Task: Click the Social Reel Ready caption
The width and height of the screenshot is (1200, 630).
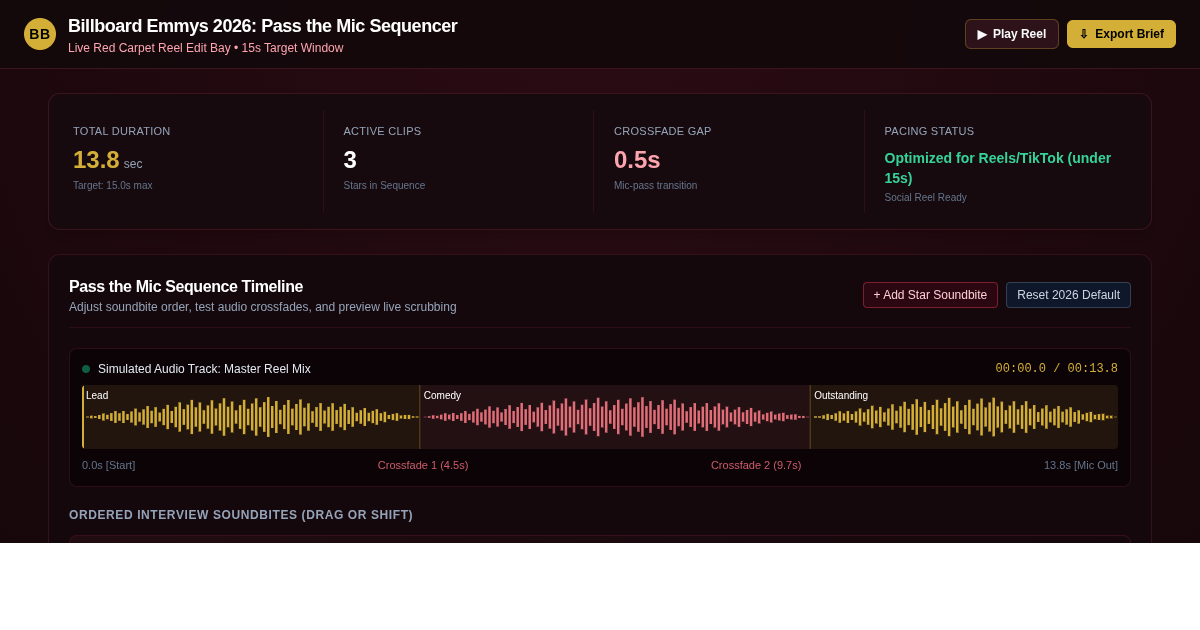Action: 926,198
